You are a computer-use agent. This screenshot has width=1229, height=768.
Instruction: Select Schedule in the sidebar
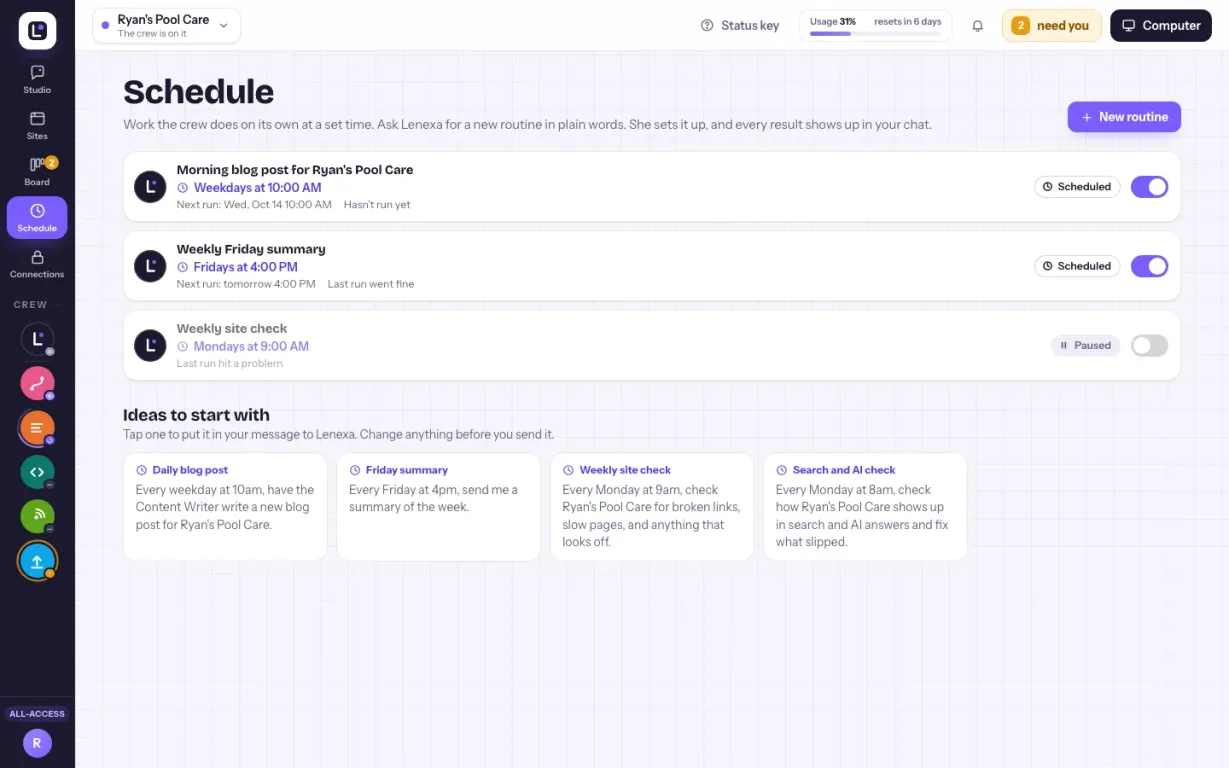37,217
